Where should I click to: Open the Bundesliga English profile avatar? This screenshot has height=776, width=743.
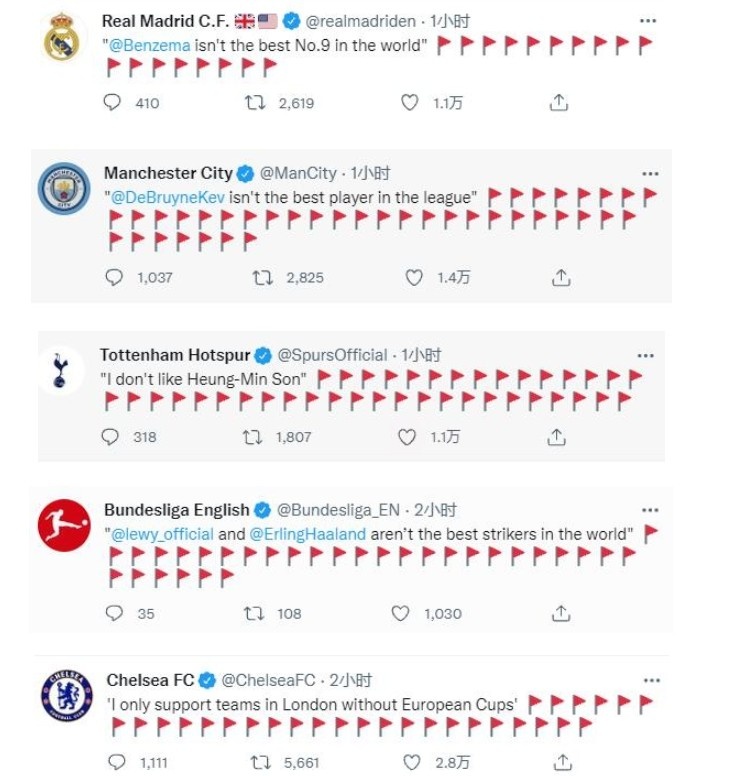pos(64,525)
